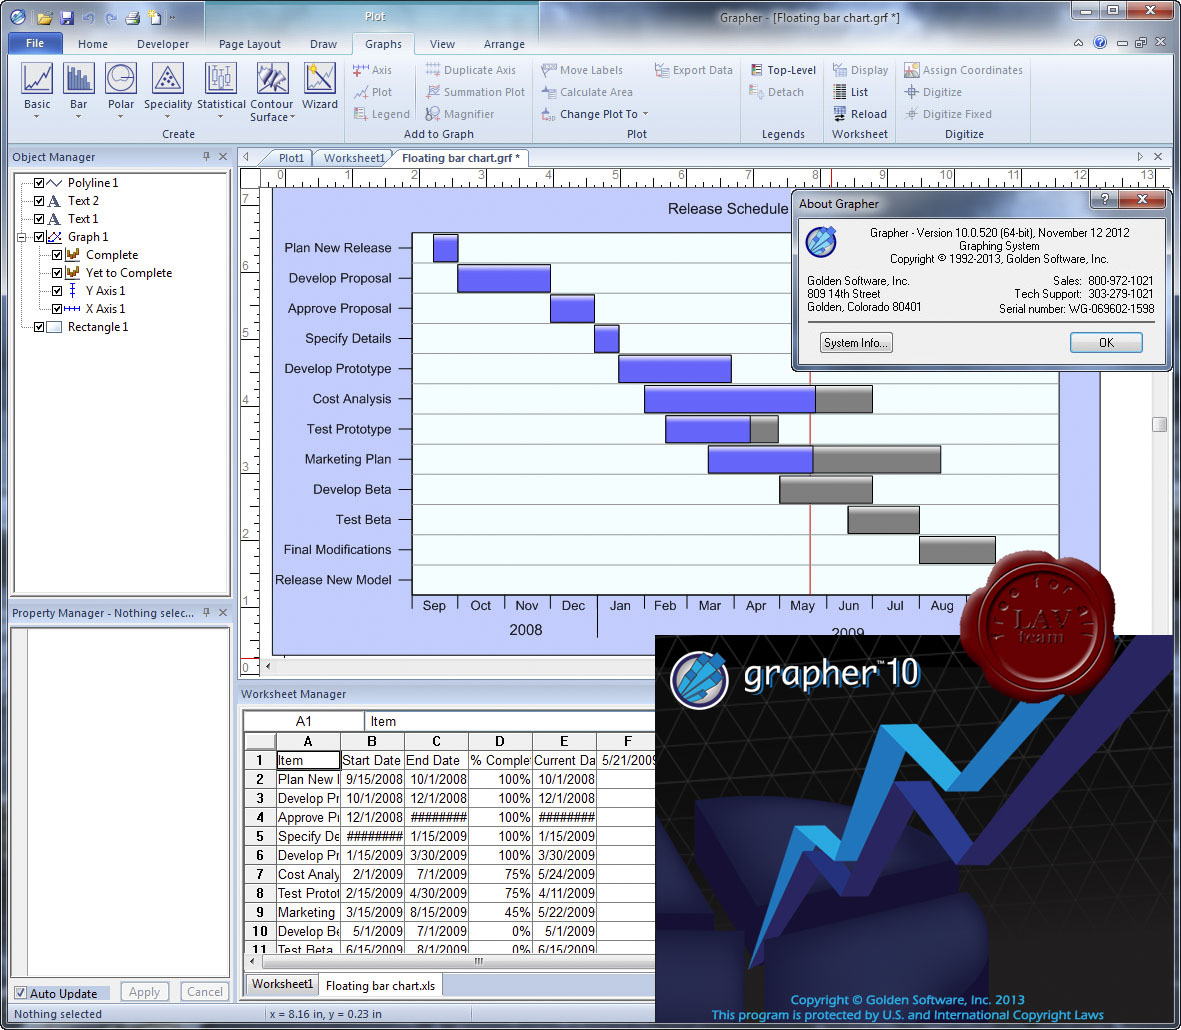Activate the Digitize tool

click(933, 92)
